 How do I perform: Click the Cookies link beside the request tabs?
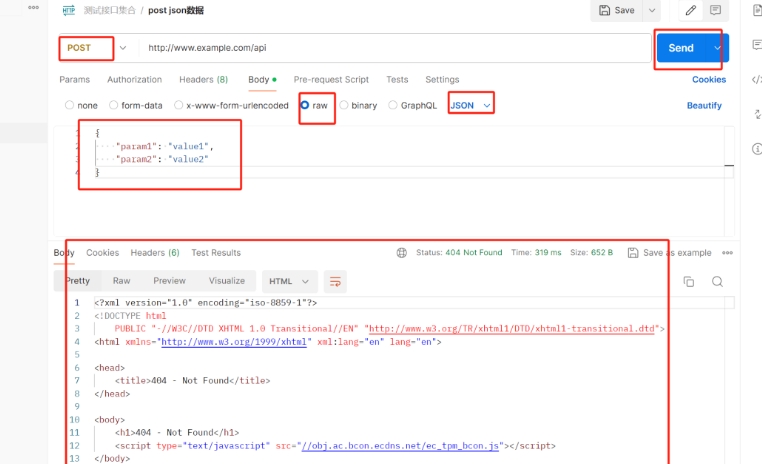(x=709, y=80)
